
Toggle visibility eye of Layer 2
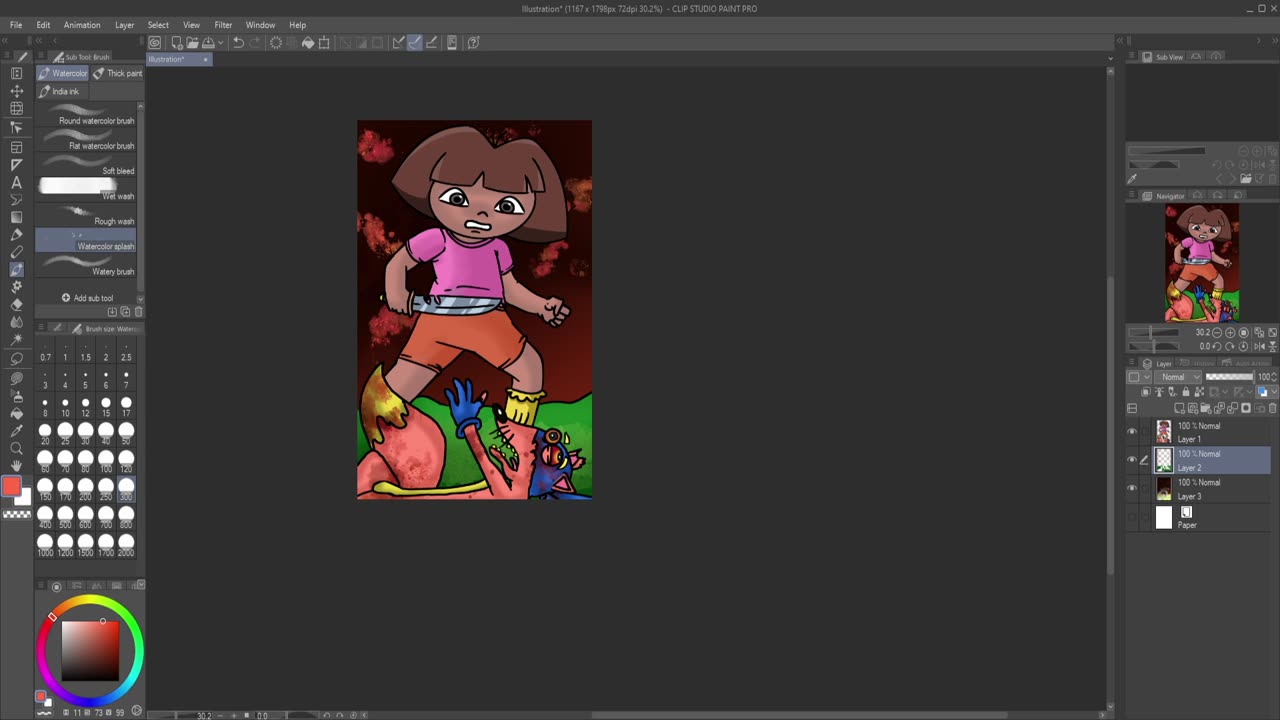(x=1132, y=460)
